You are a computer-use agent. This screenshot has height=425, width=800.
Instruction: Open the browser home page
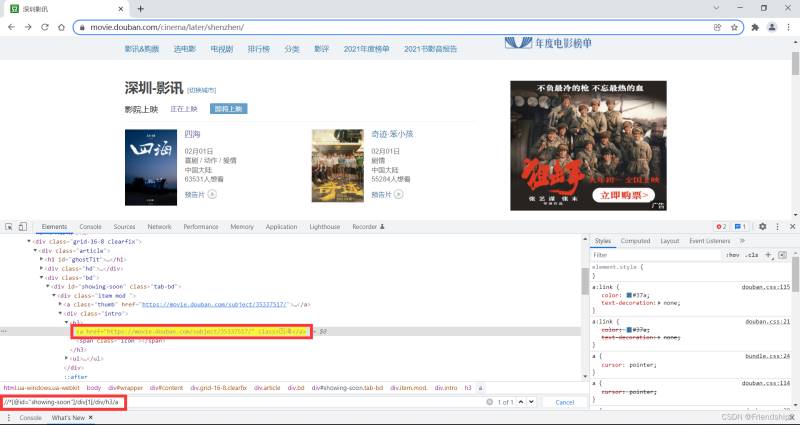coord(61,27)
